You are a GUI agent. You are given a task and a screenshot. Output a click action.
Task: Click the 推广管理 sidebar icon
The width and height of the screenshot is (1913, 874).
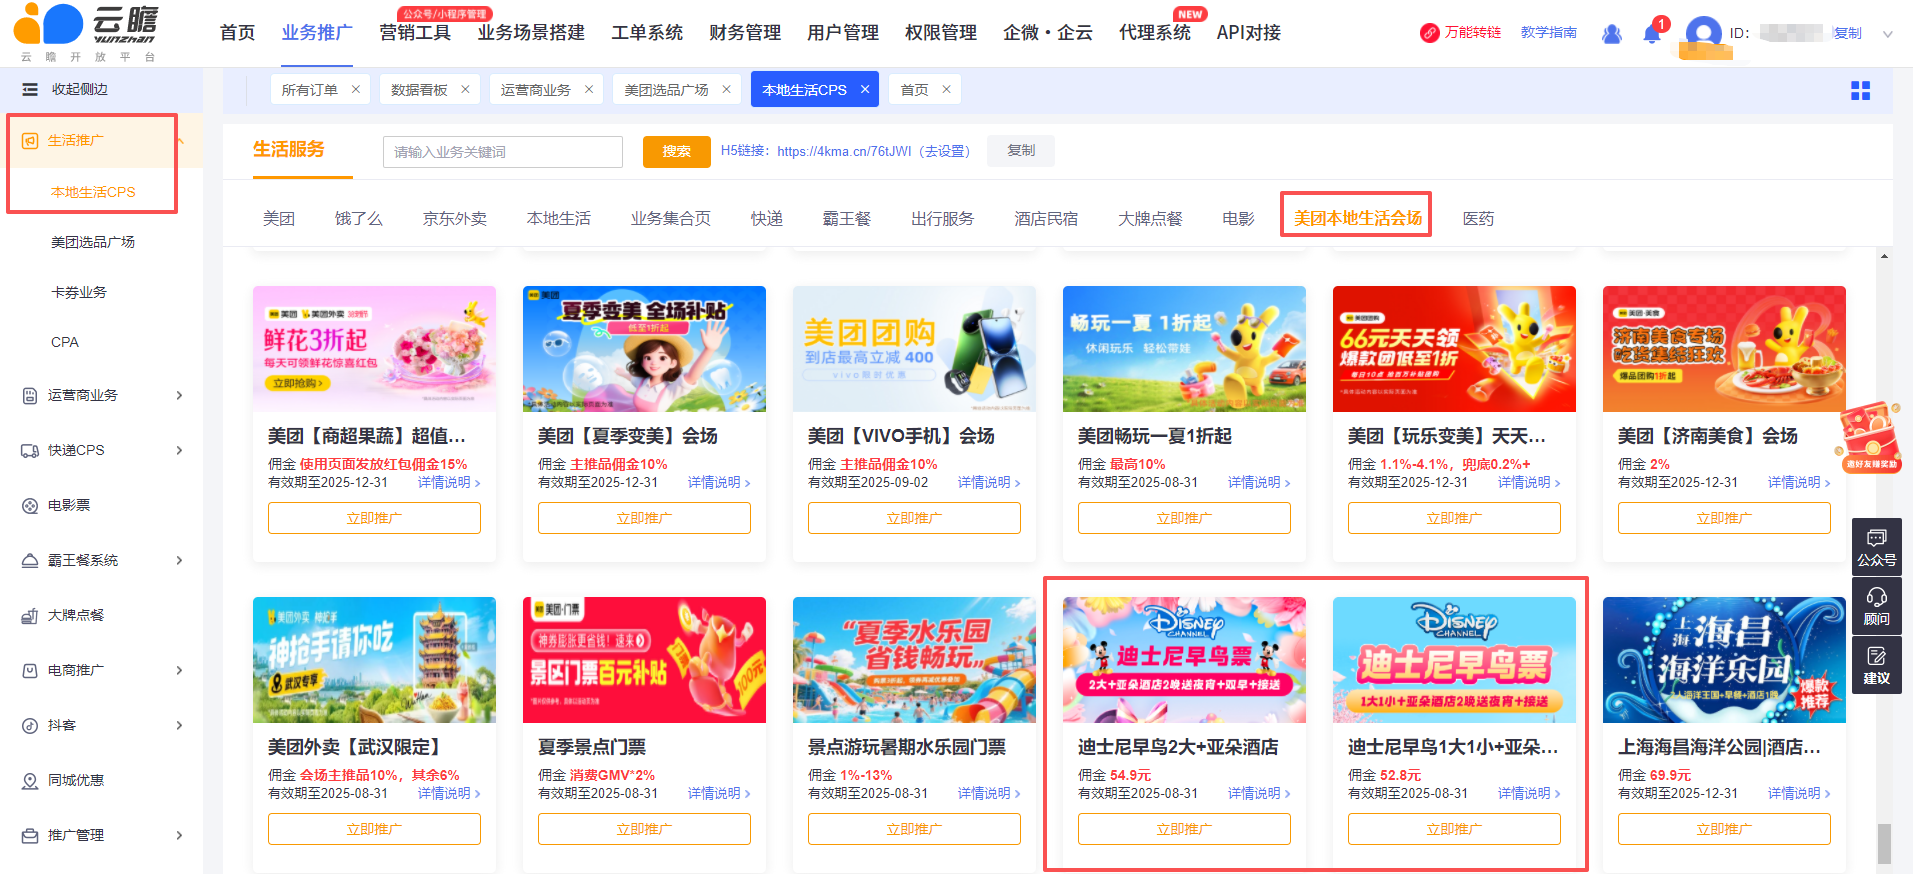click(x=30, y=835)
